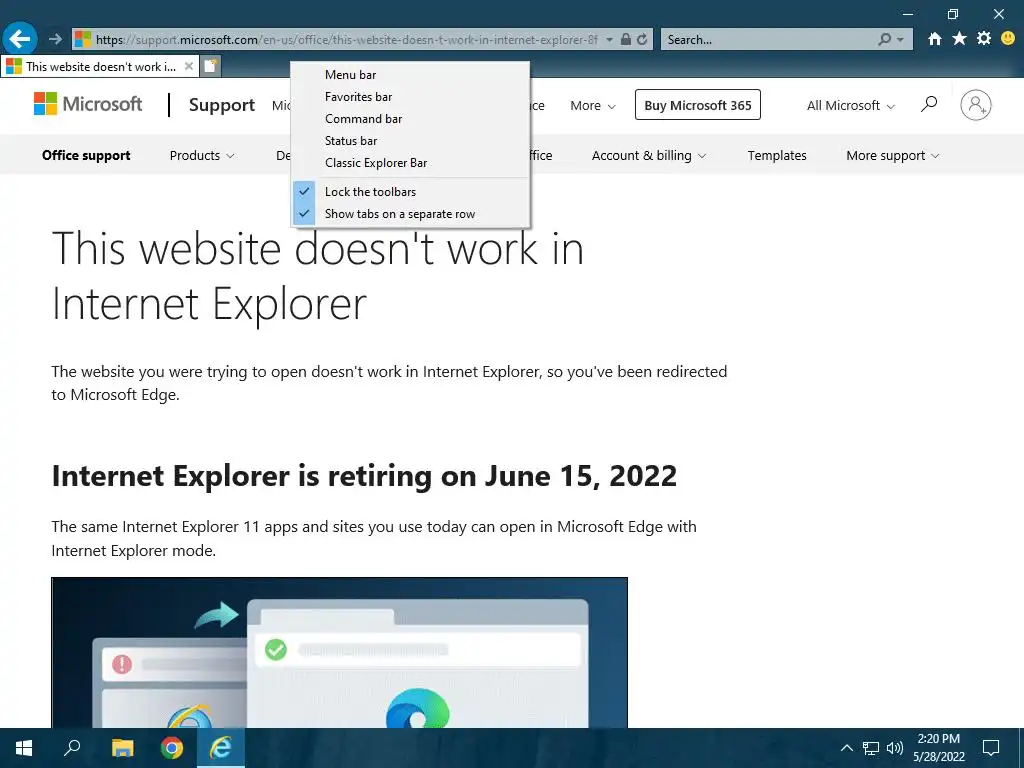Toggle 'Lock the toolbars' option
This screenshot has width=1024, height=768.
point(410,191)
